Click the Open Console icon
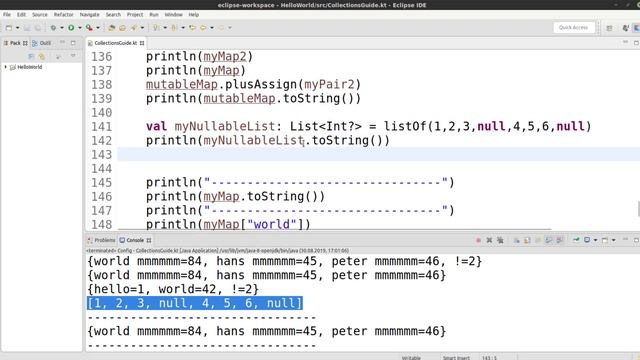640x360 pixels. [605, 240]
